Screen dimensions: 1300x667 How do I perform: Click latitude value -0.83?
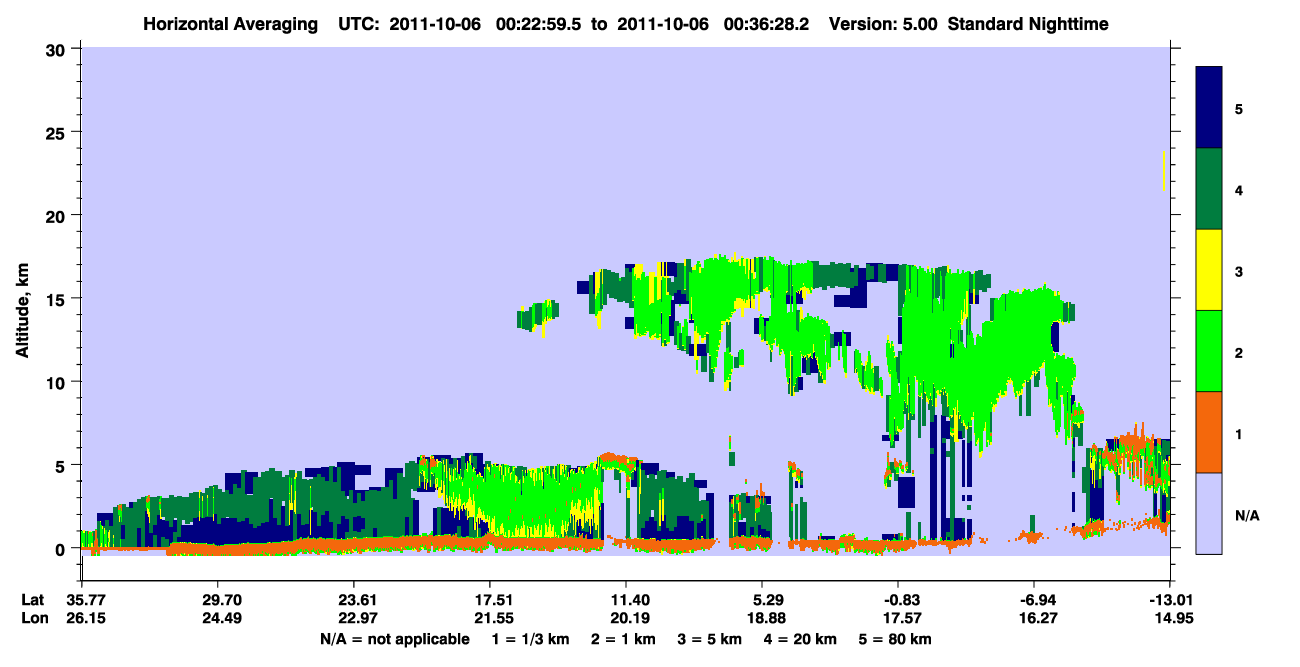(898, 601)
